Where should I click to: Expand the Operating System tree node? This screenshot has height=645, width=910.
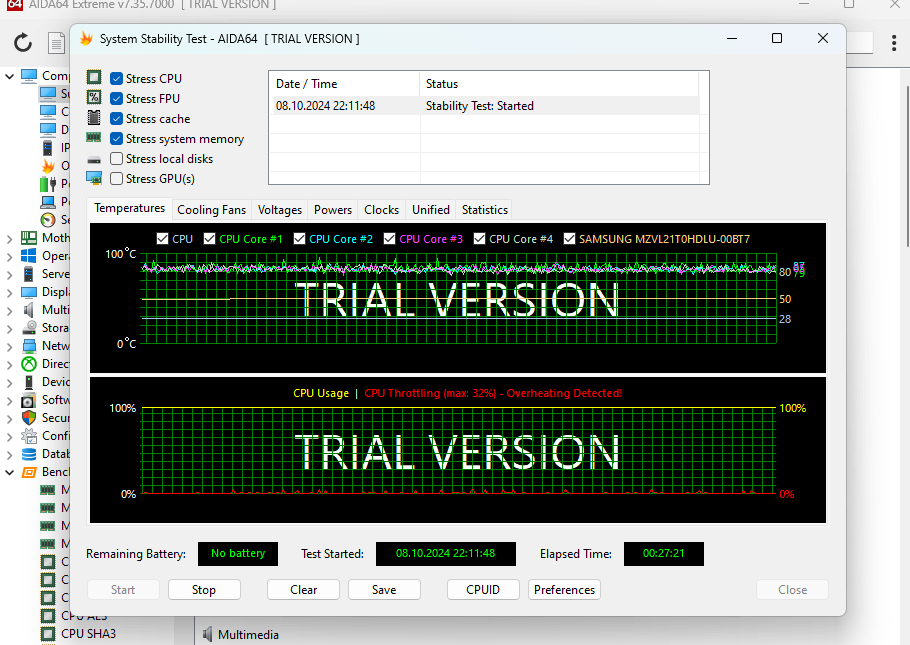(x=9, y=256)
